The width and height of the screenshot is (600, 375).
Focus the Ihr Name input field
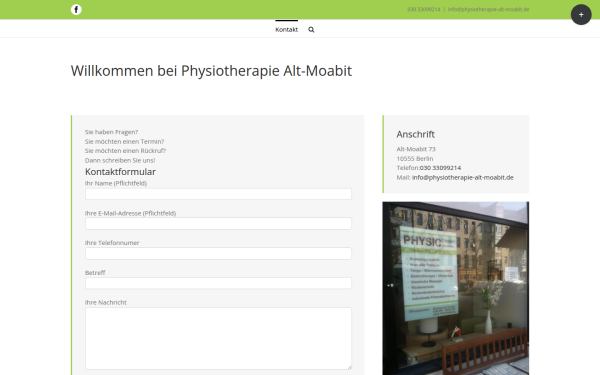tap(218, 194)
